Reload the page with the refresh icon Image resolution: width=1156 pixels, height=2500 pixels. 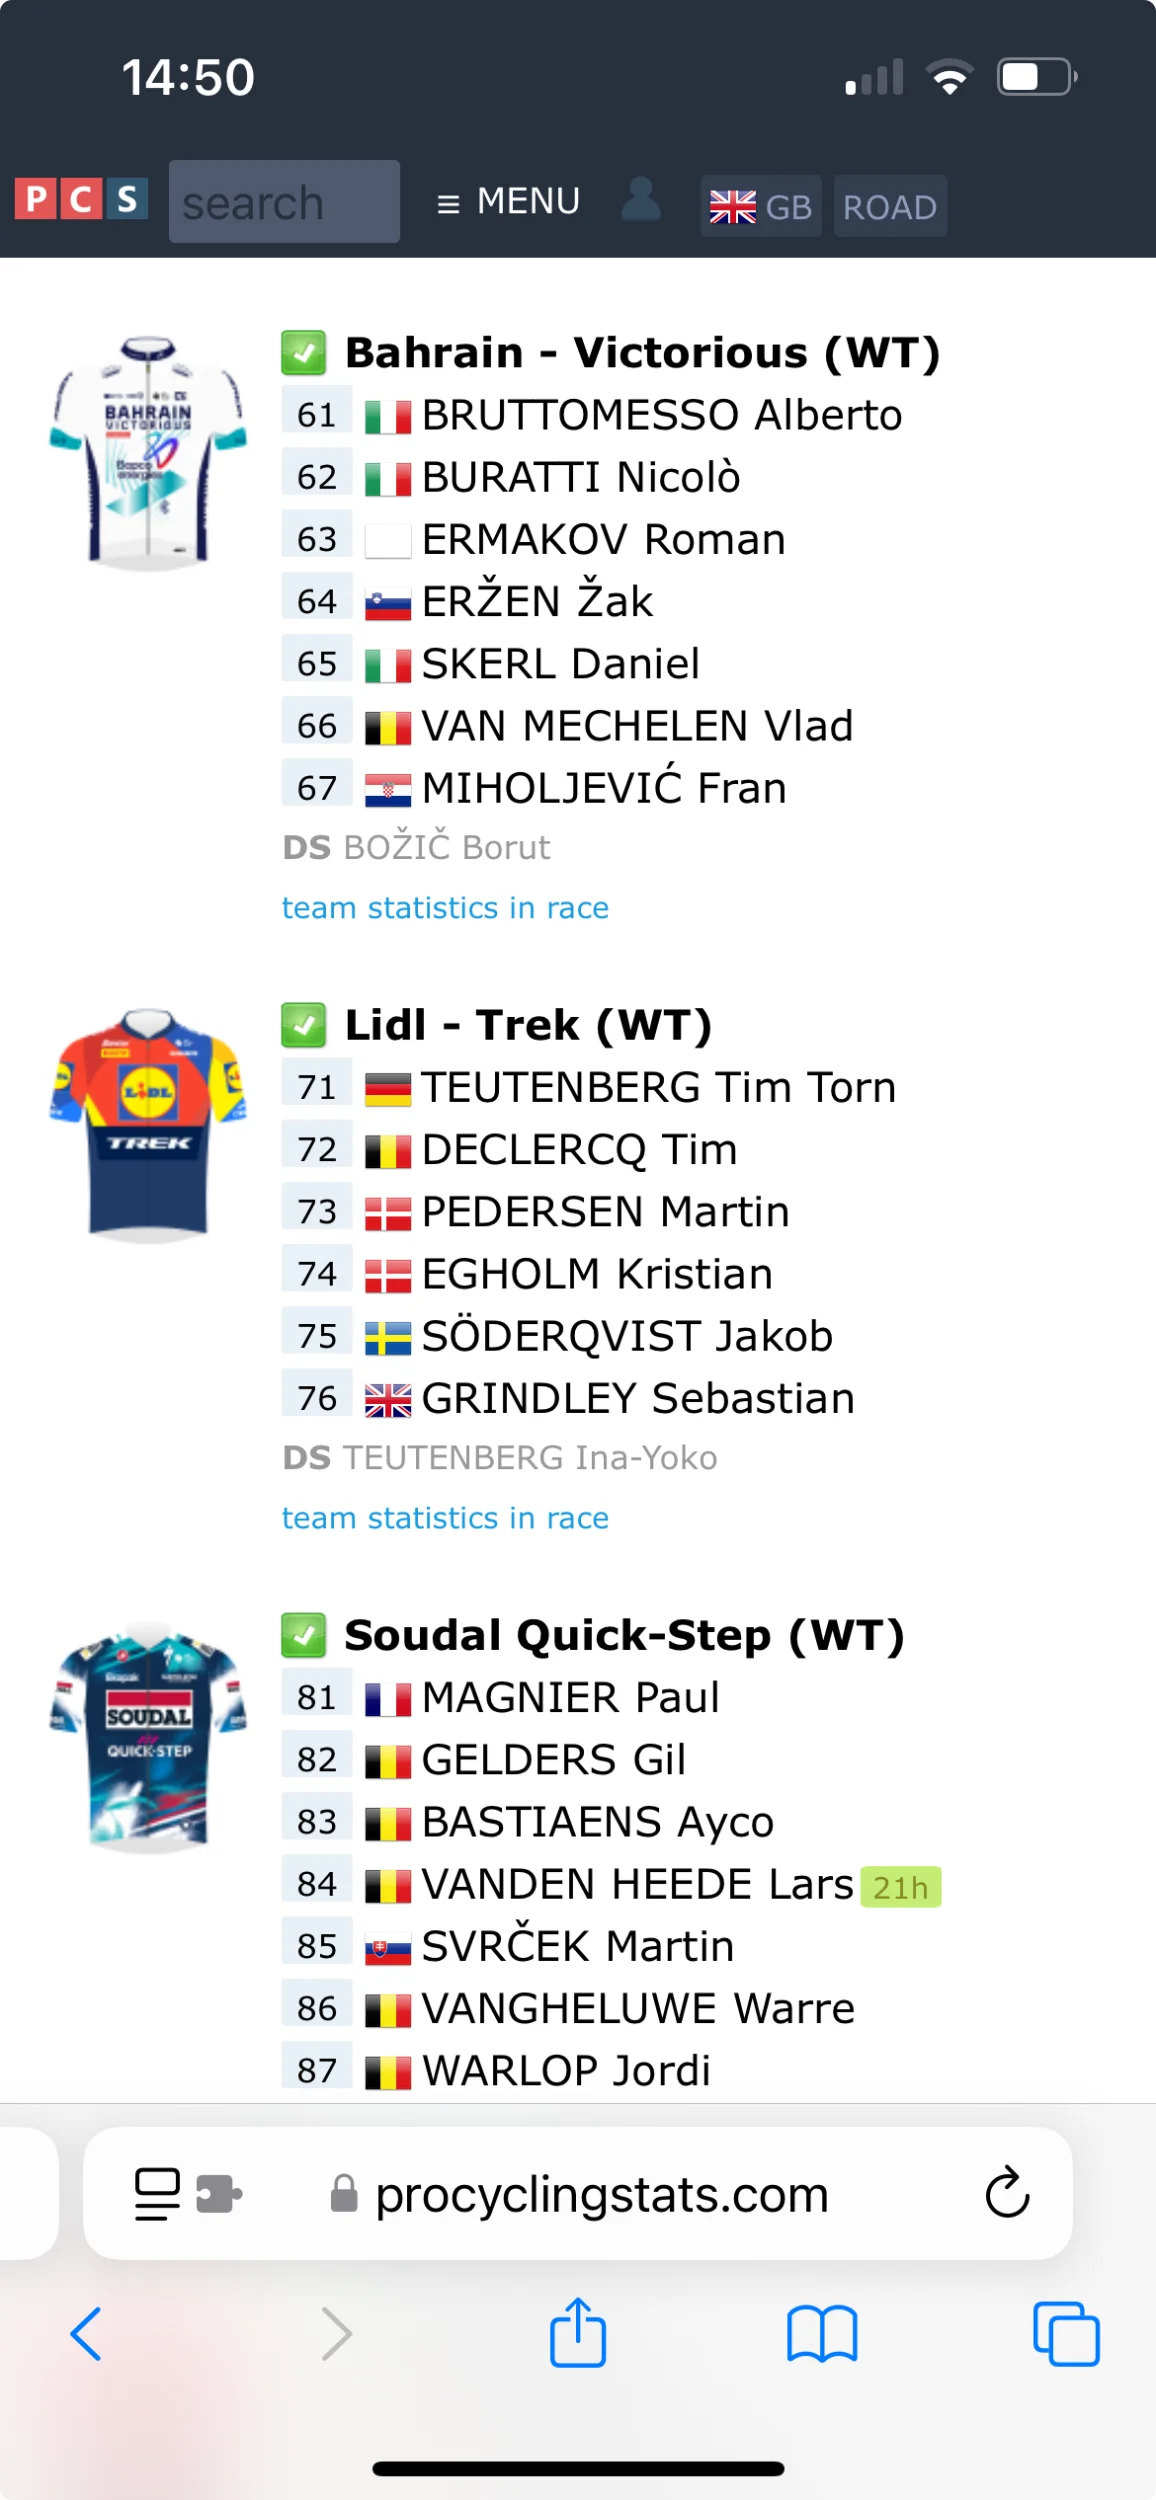[x=1006, y=2194]
